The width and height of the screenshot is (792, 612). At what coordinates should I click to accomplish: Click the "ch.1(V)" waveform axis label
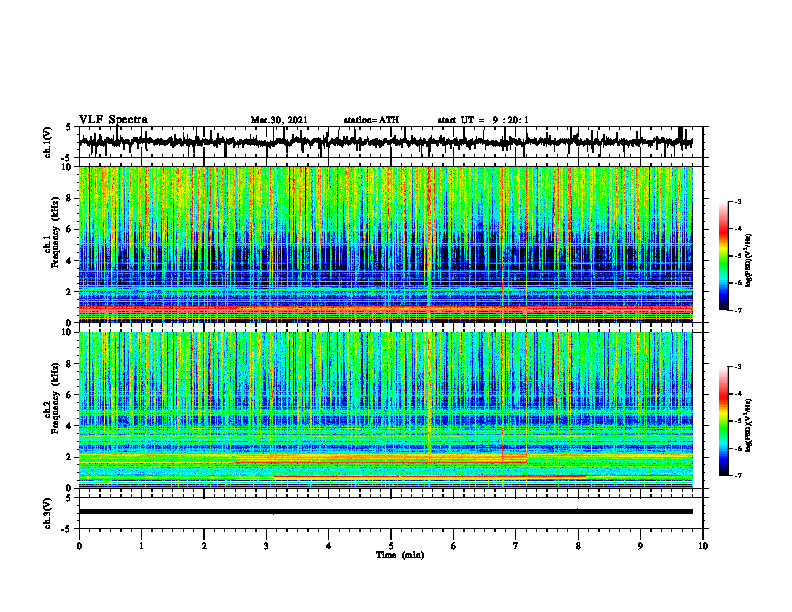pyautogui.click(x=48, y=142)
